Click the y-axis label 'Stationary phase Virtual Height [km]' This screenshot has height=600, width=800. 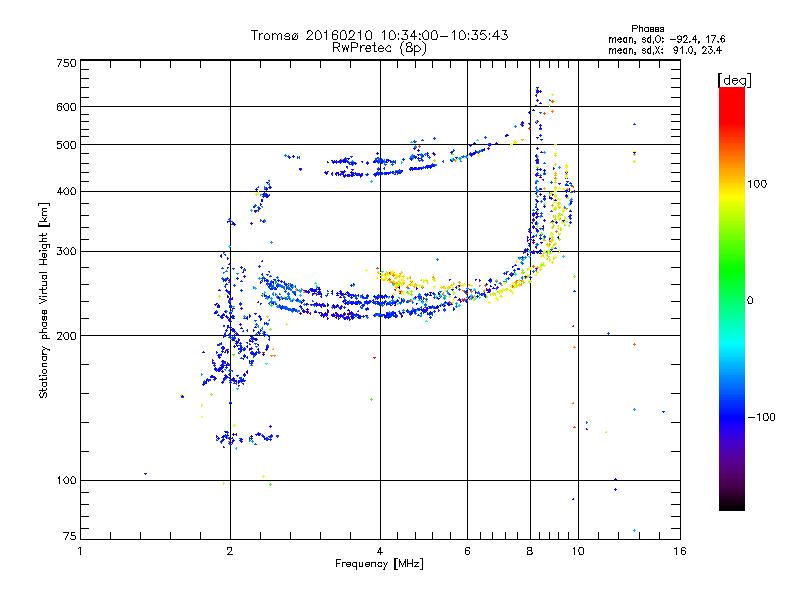point(44,300)
